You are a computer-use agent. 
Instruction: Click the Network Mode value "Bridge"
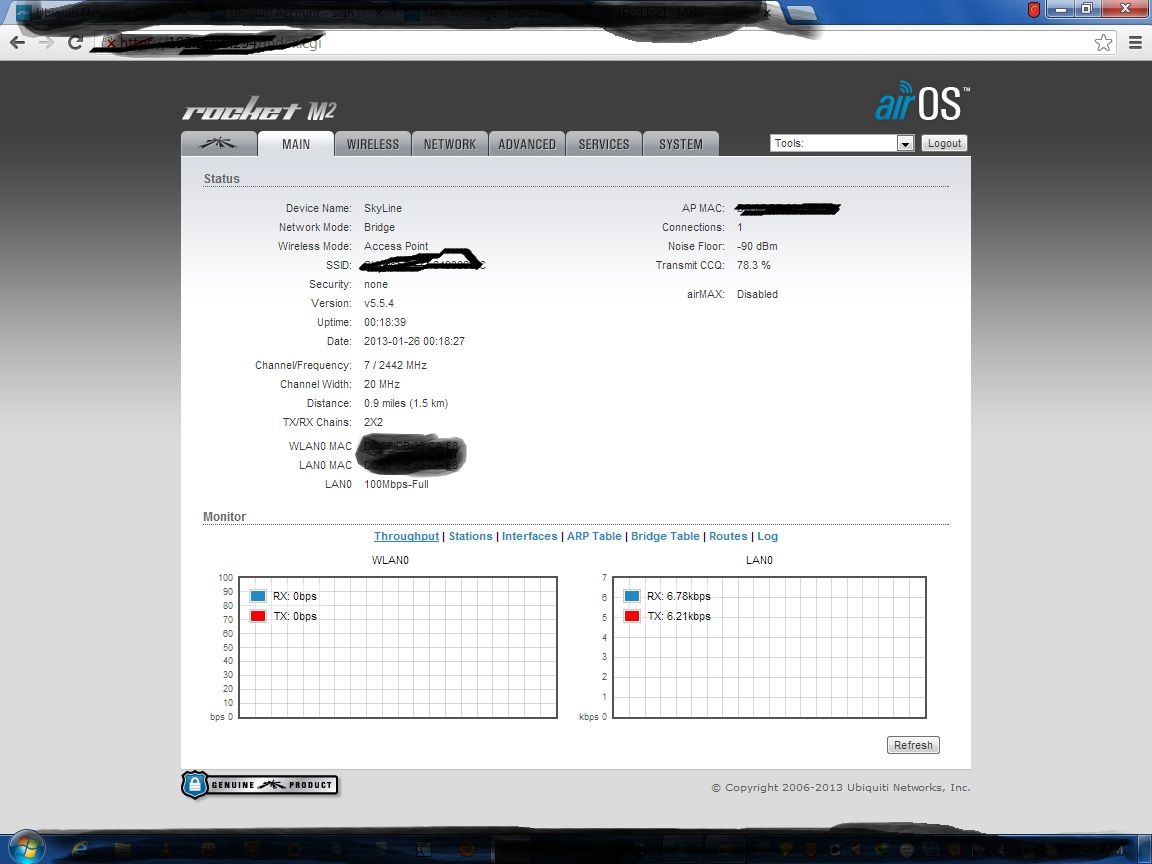[x=379, y=228]
